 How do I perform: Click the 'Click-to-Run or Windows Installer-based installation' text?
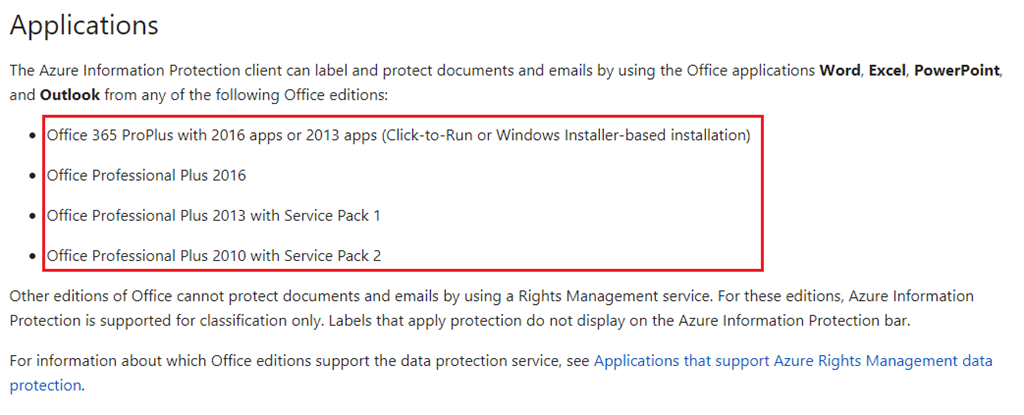tap(566, 135)
